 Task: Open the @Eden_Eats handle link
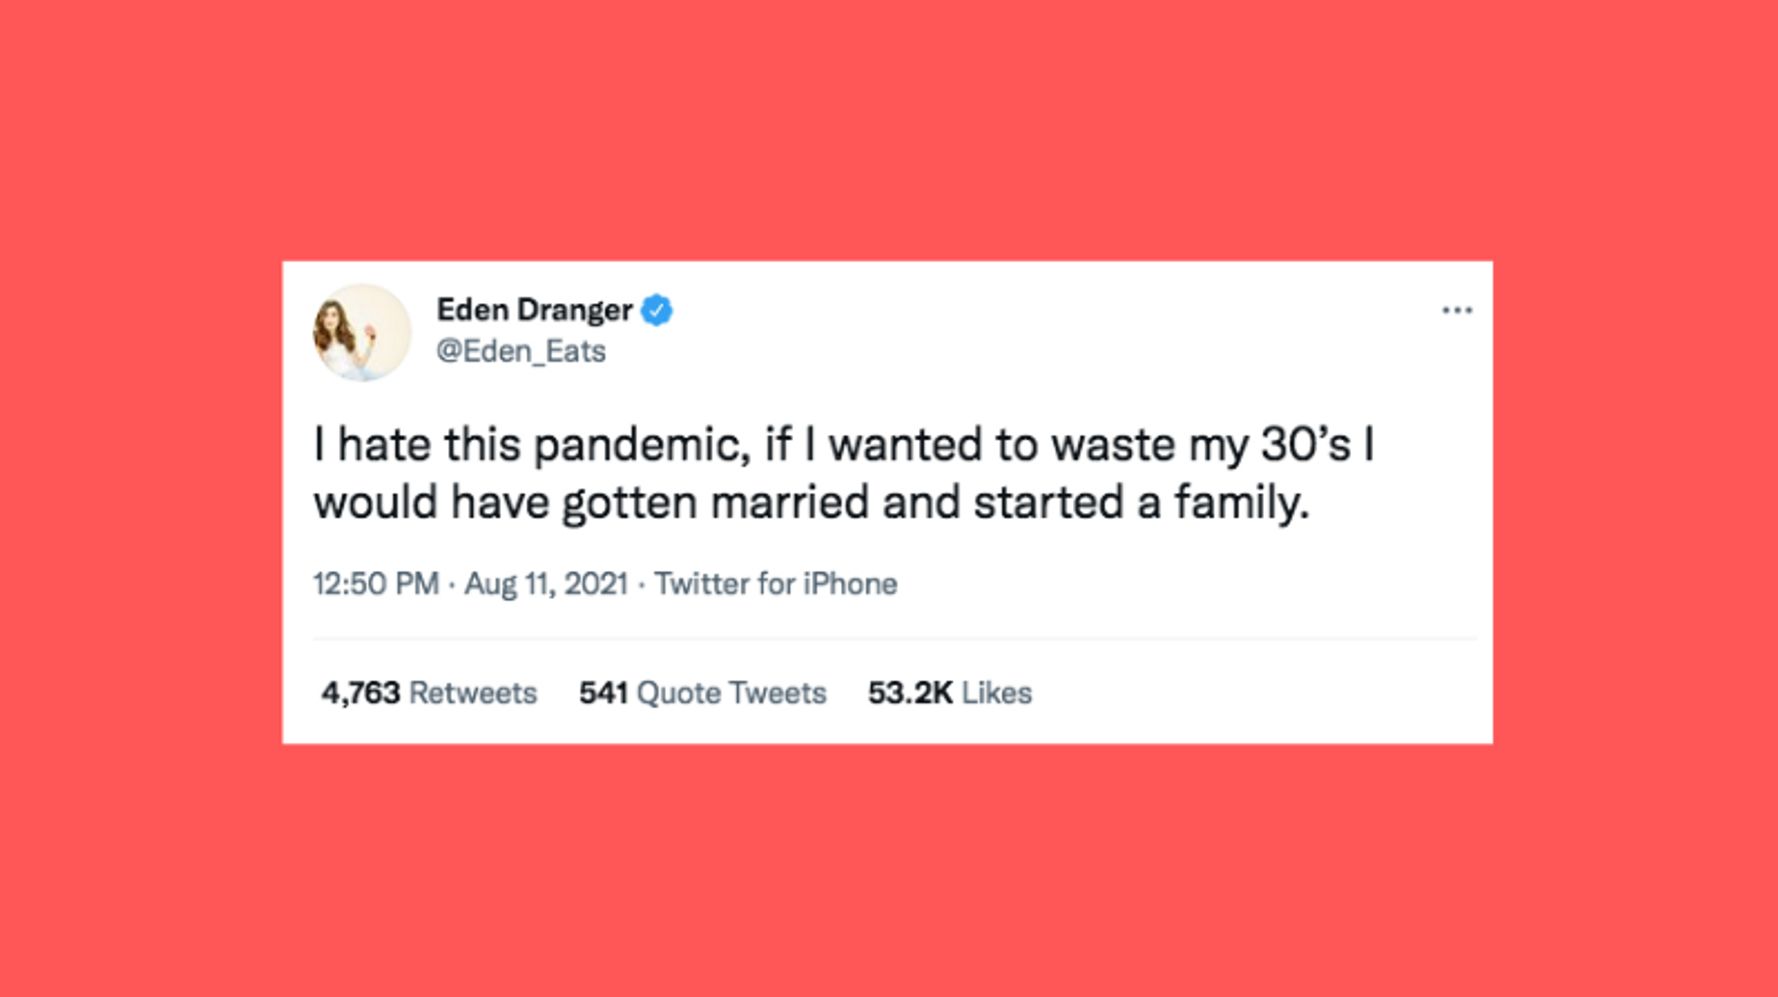521,351
